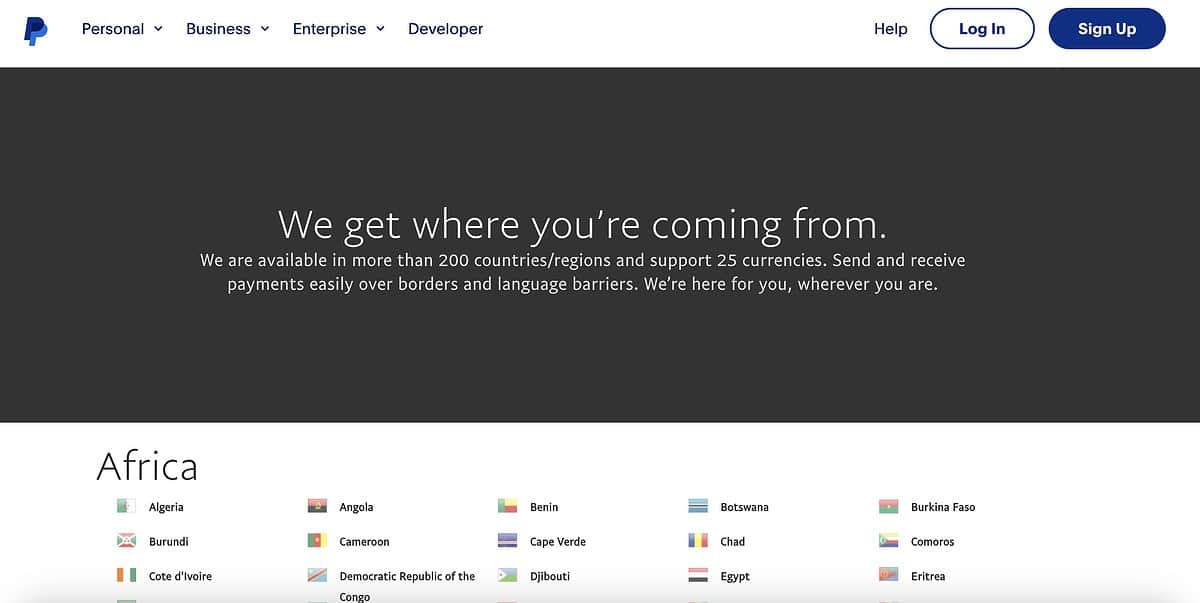This screenshot has height=603, width=1200.
Task: Pick the Chad country link
Action: pyautogui.click(x=732, y=541)
